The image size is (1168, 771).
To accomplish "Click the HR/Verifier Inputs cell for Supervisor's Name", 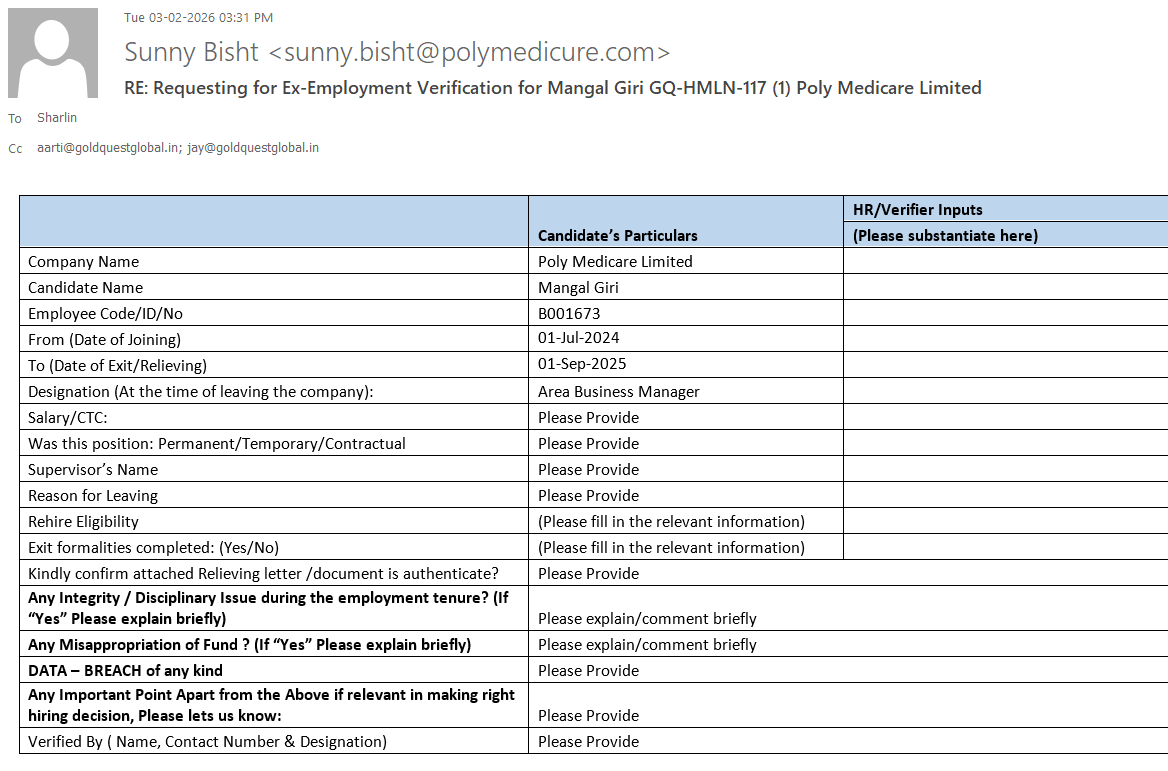I will [1005, 470].
